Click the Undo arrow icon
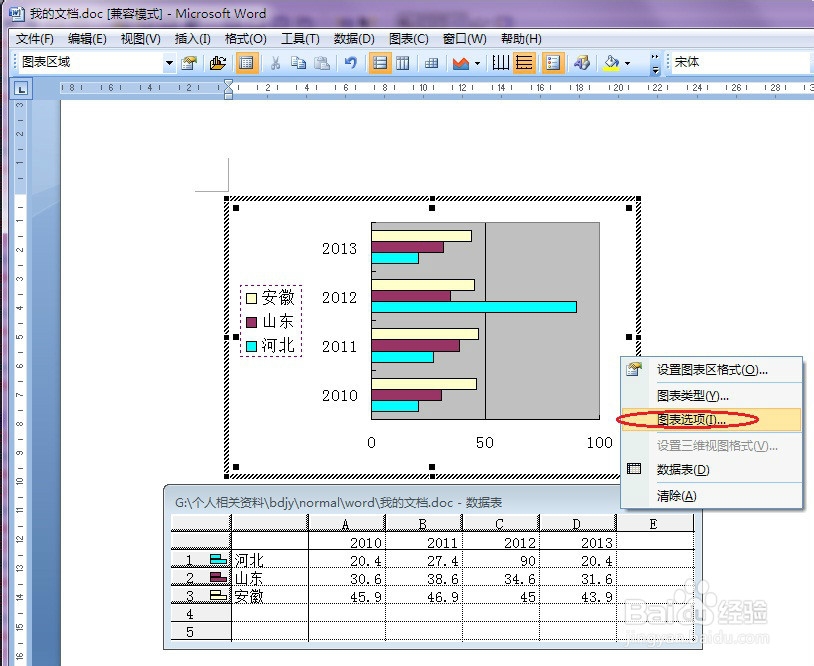This screenshot has height=666, width=814. [x=351, y=63]
